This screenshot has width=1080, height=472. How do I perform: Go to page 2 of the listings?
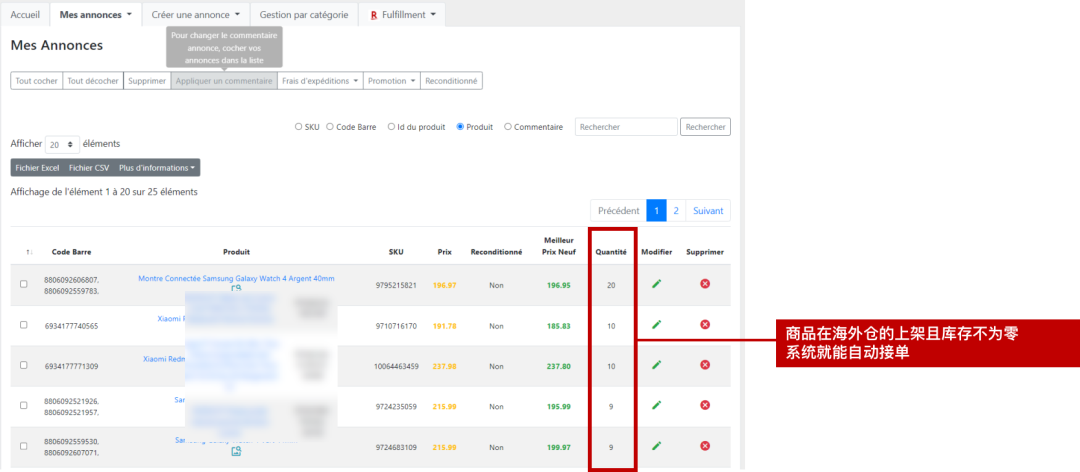[x=676, y=211]
